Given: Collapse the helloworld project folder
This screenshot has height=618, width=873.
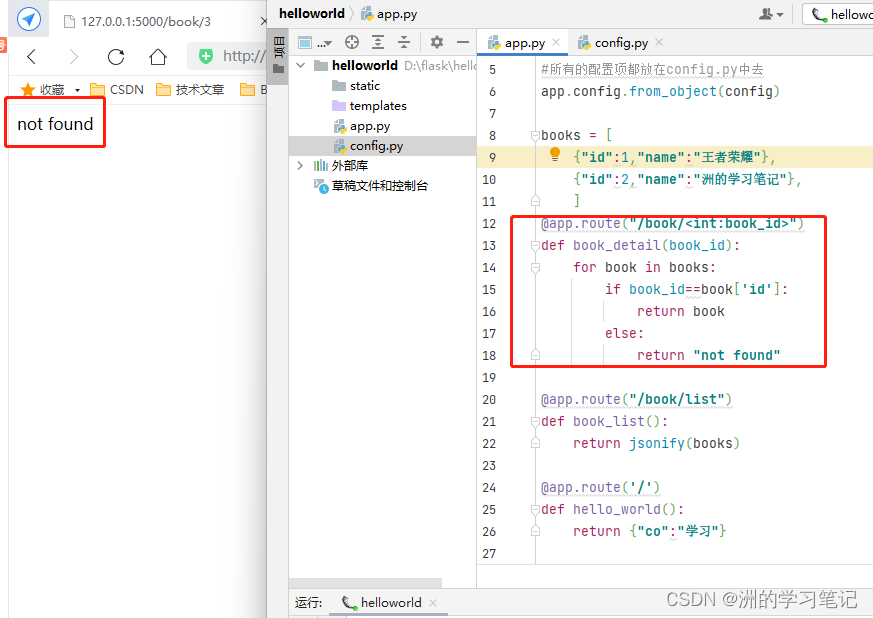Looking at the screenshot, I should coord(301,66).
